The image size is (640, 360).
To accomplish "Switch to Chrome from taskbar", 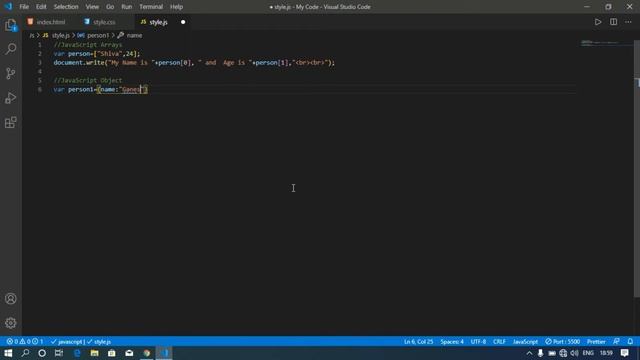I will [x=147, y=353].
